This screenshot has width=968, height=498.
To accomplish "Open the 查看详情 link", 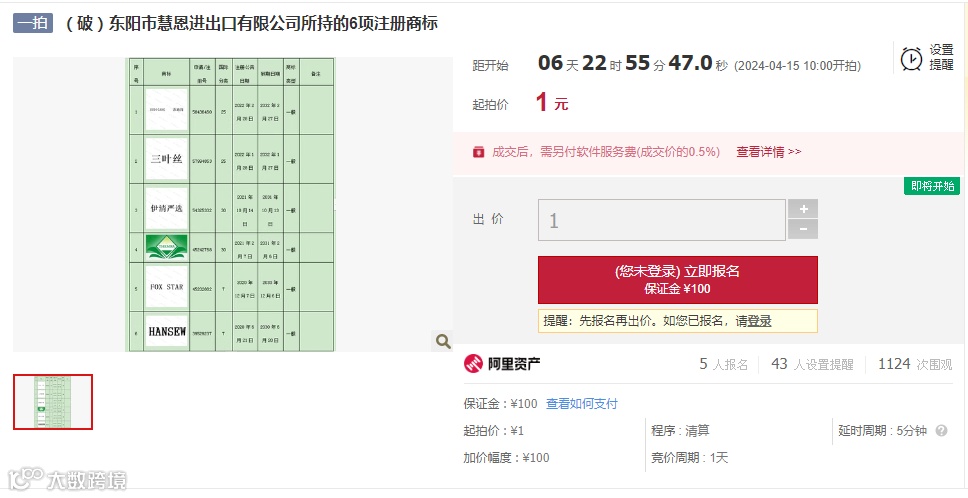I will (x=769, y=152).
